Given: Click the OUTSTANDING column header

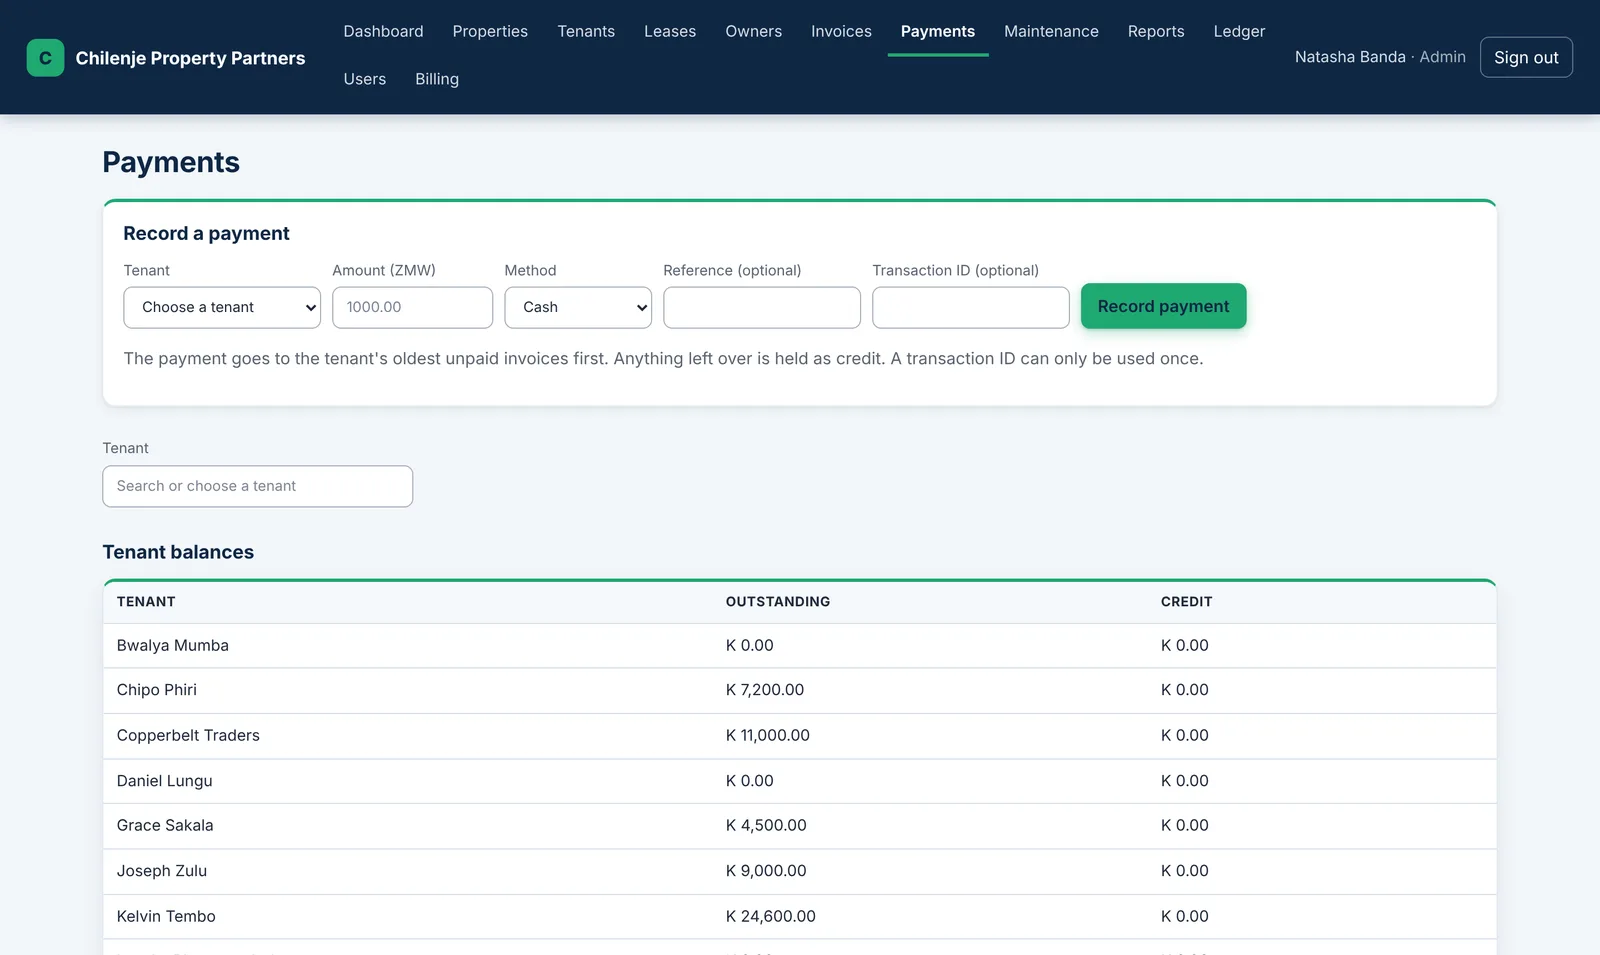Looking at the screenshot, I should [778, 601].
